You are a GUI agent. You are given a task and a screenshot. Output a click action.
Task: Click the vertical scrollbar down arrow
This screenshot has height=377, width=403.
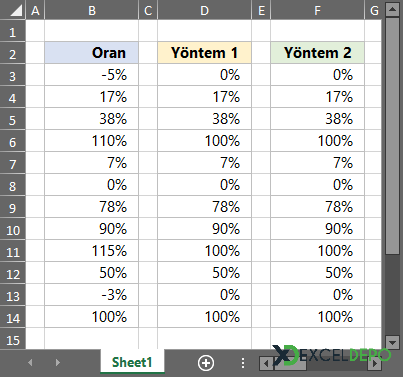(x=392, y=342)
